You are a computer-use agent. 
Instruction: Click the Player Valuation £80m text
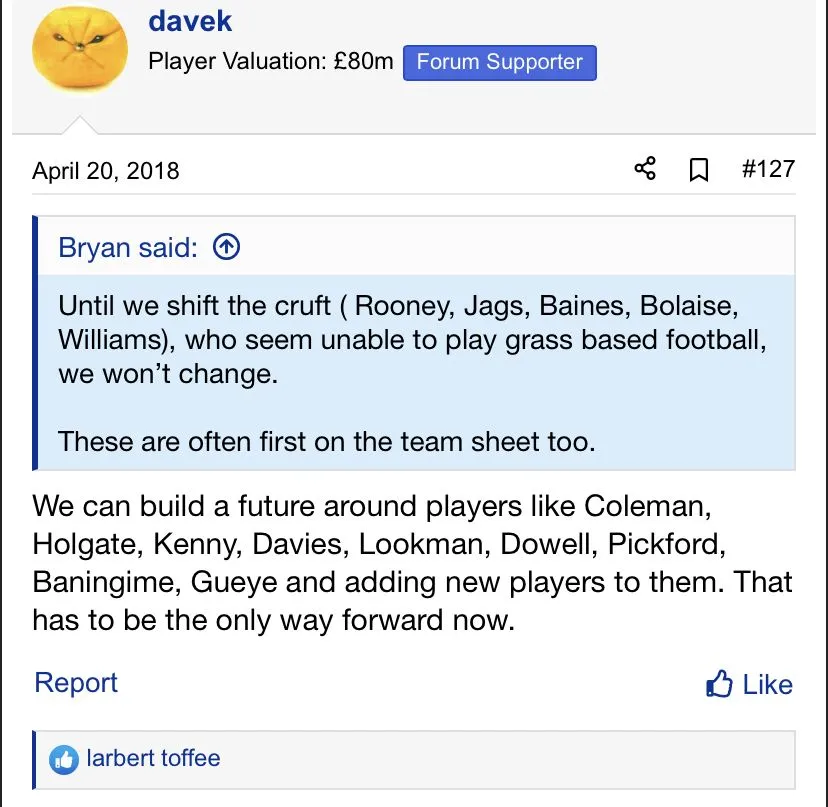pyautogui.click(x=271, y=62)
